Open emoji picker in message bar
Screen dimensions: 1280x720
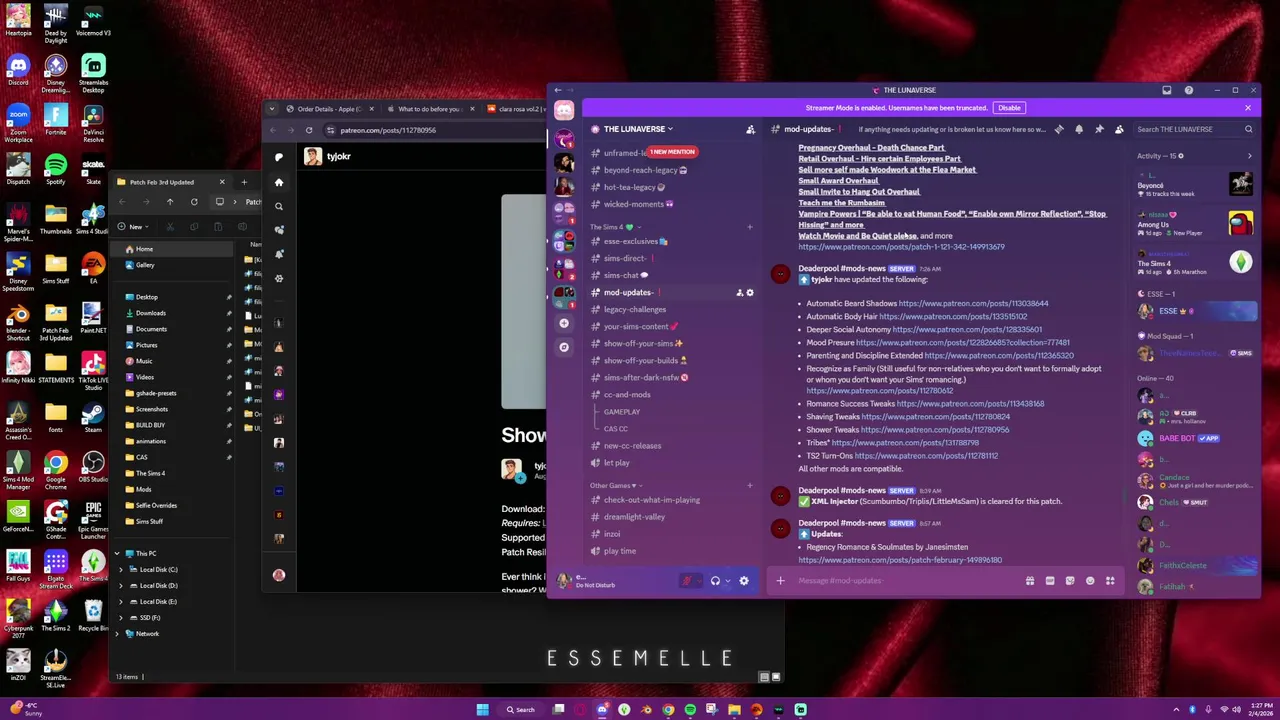1090,581
